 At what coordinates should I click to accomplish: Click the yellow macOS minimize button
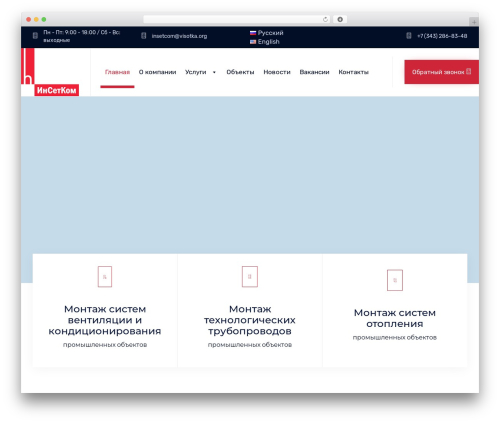point(36,19)
